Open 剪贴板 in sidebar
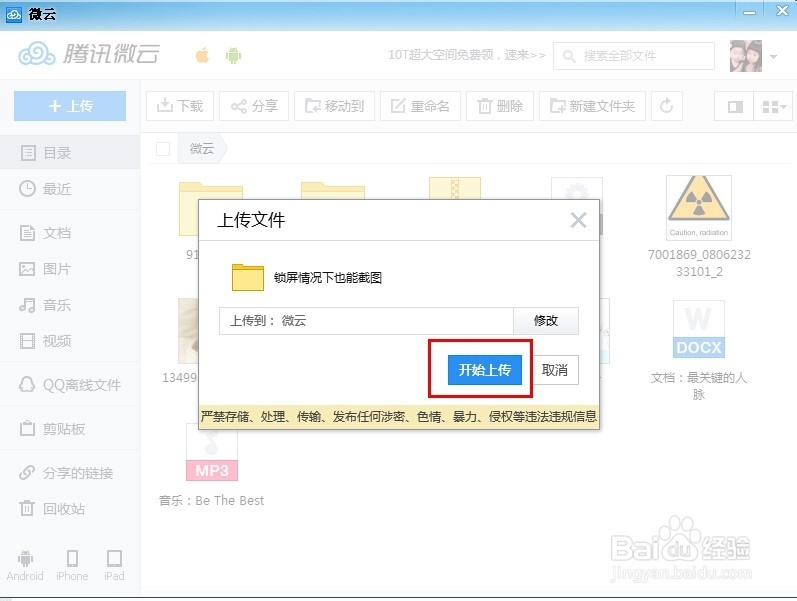The width and height of the screenshot is (797, 601). [70, 429]
